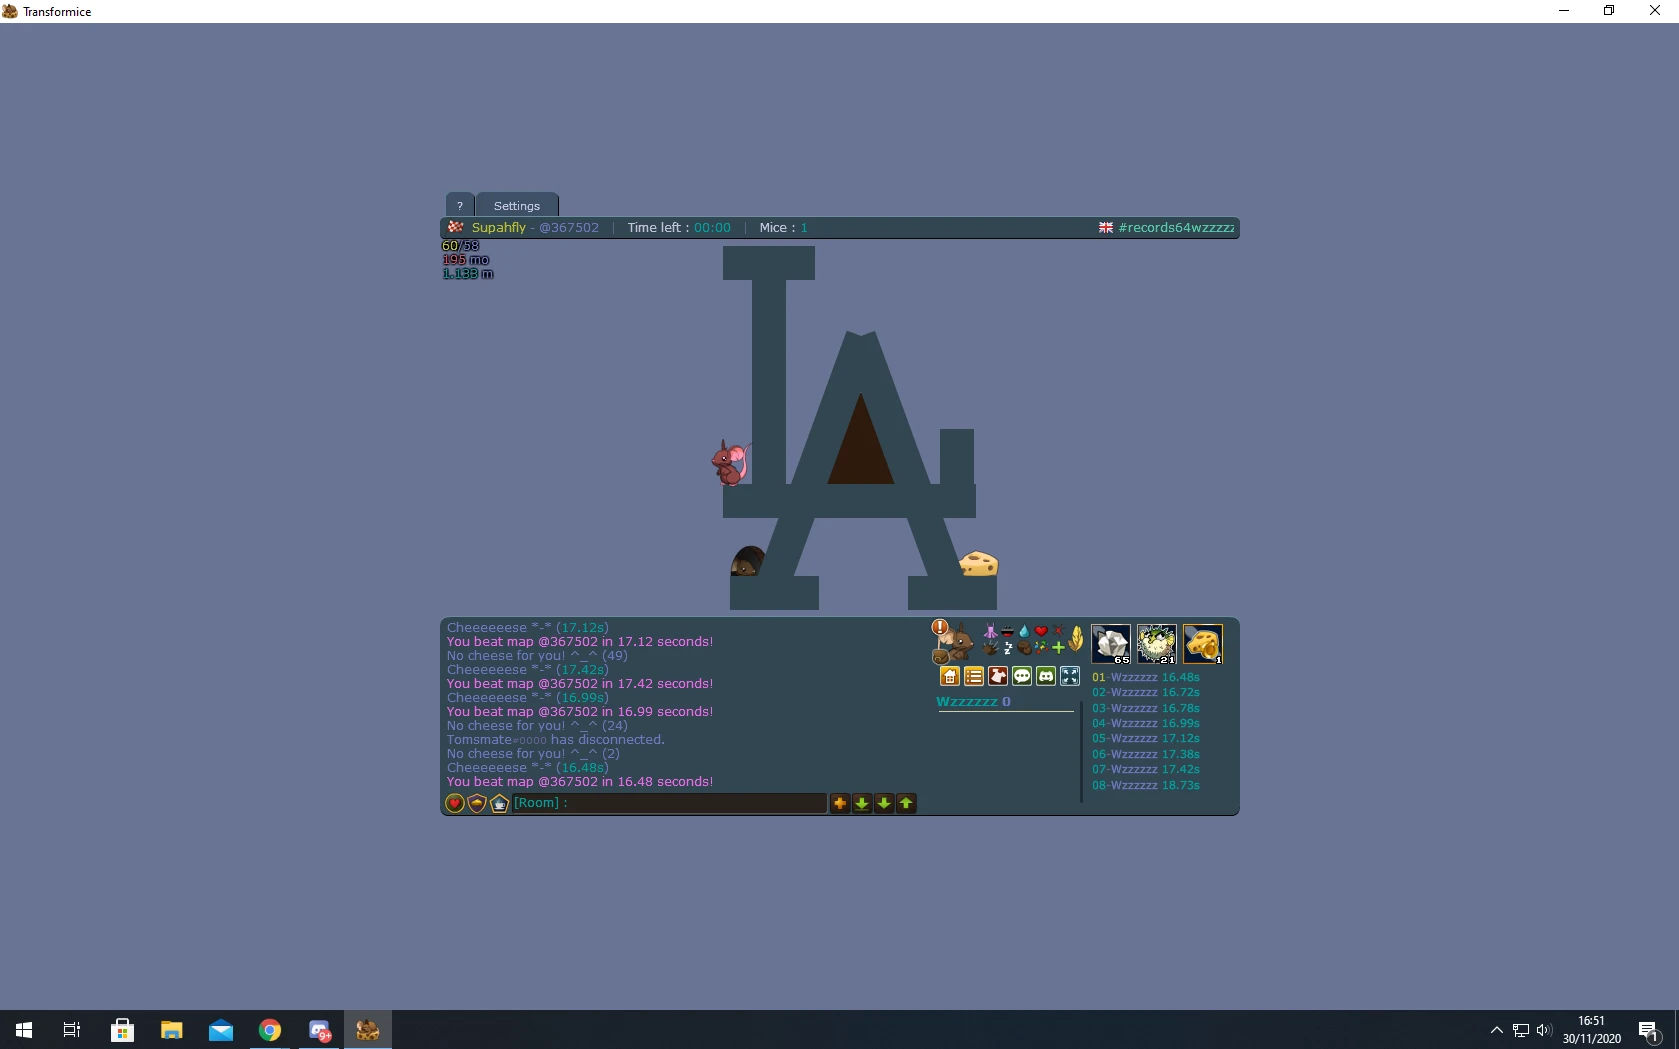Click record entry 04-Wzzzzzz 16.99s
Screen dimensions: 1679x1049
1146,723
